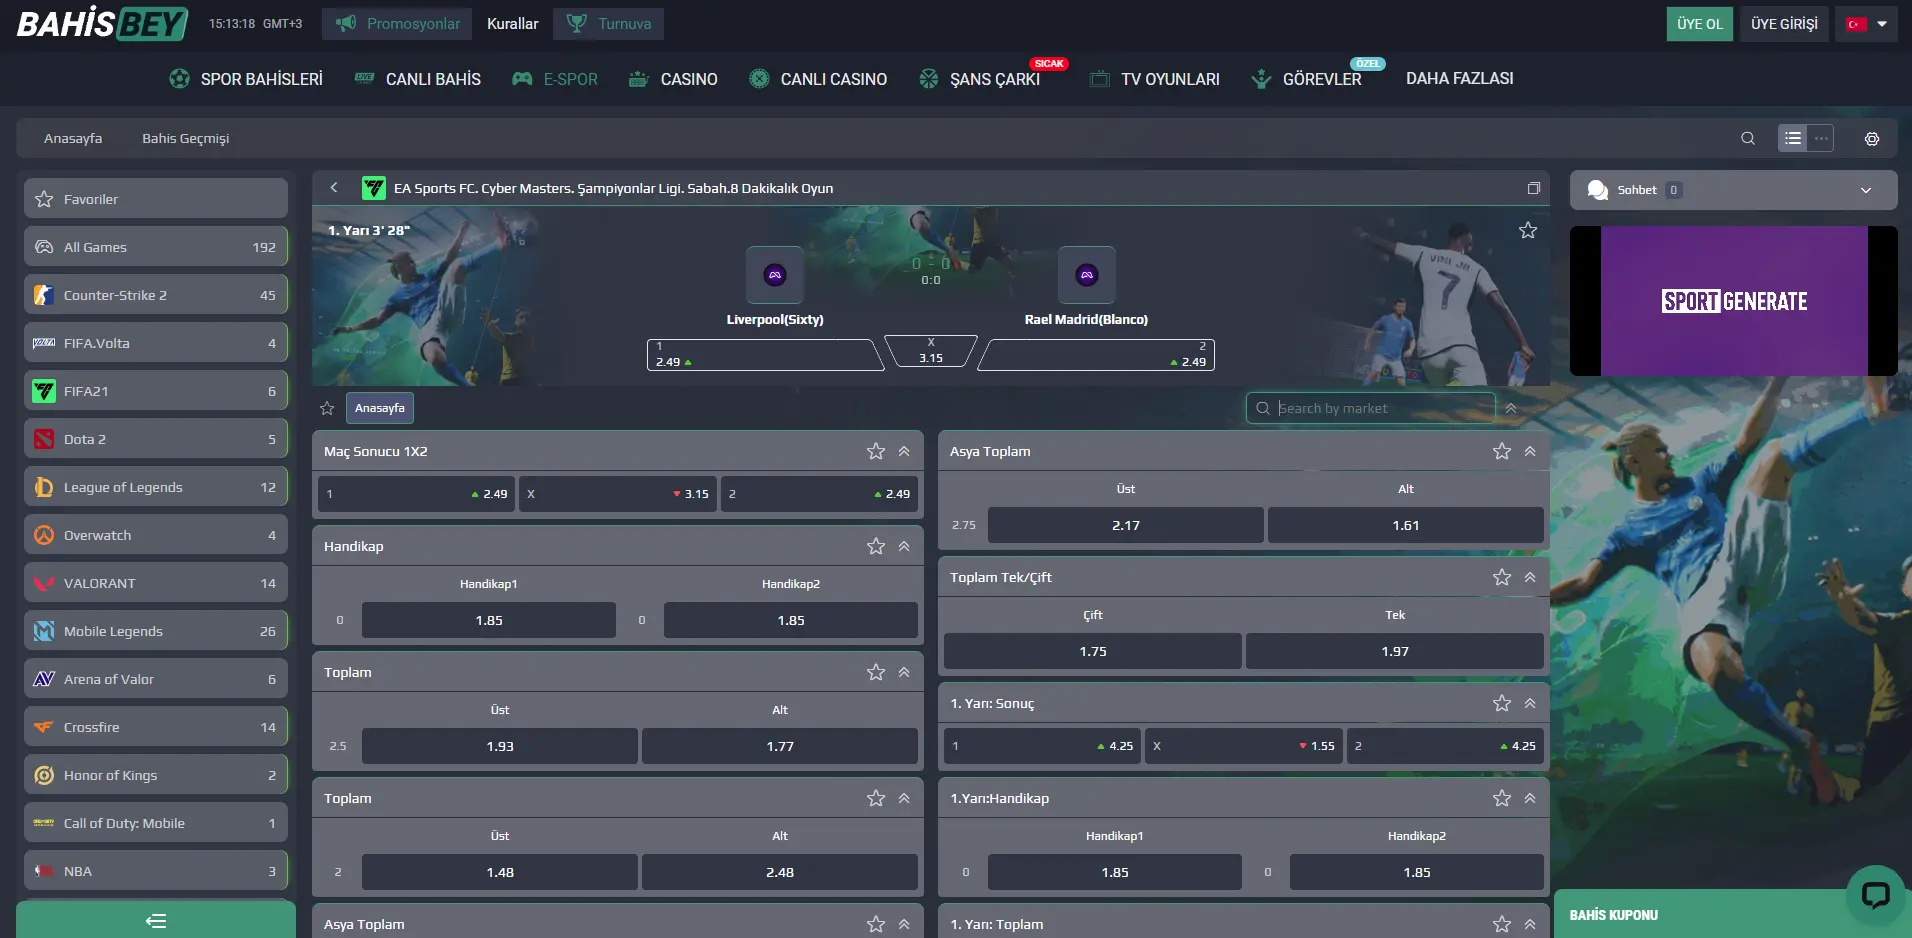Open E-SPOR menu
The width and height of the screenshot is (1912, 938).
555,79
